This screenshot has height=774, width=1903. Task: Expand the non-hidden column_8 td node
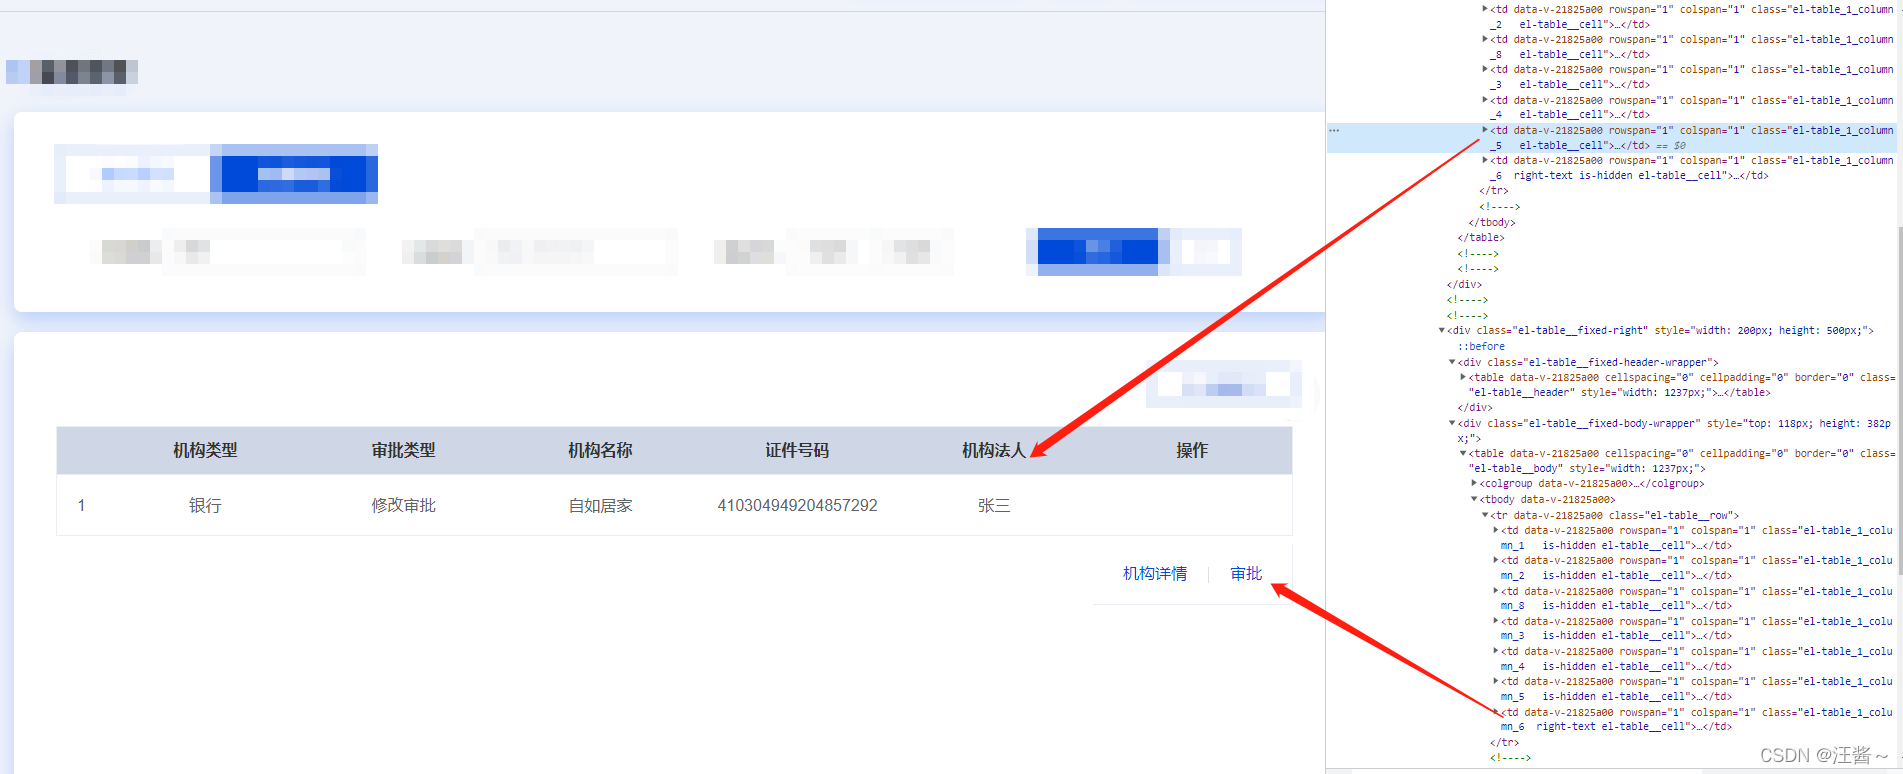[x=1485, y=39]
